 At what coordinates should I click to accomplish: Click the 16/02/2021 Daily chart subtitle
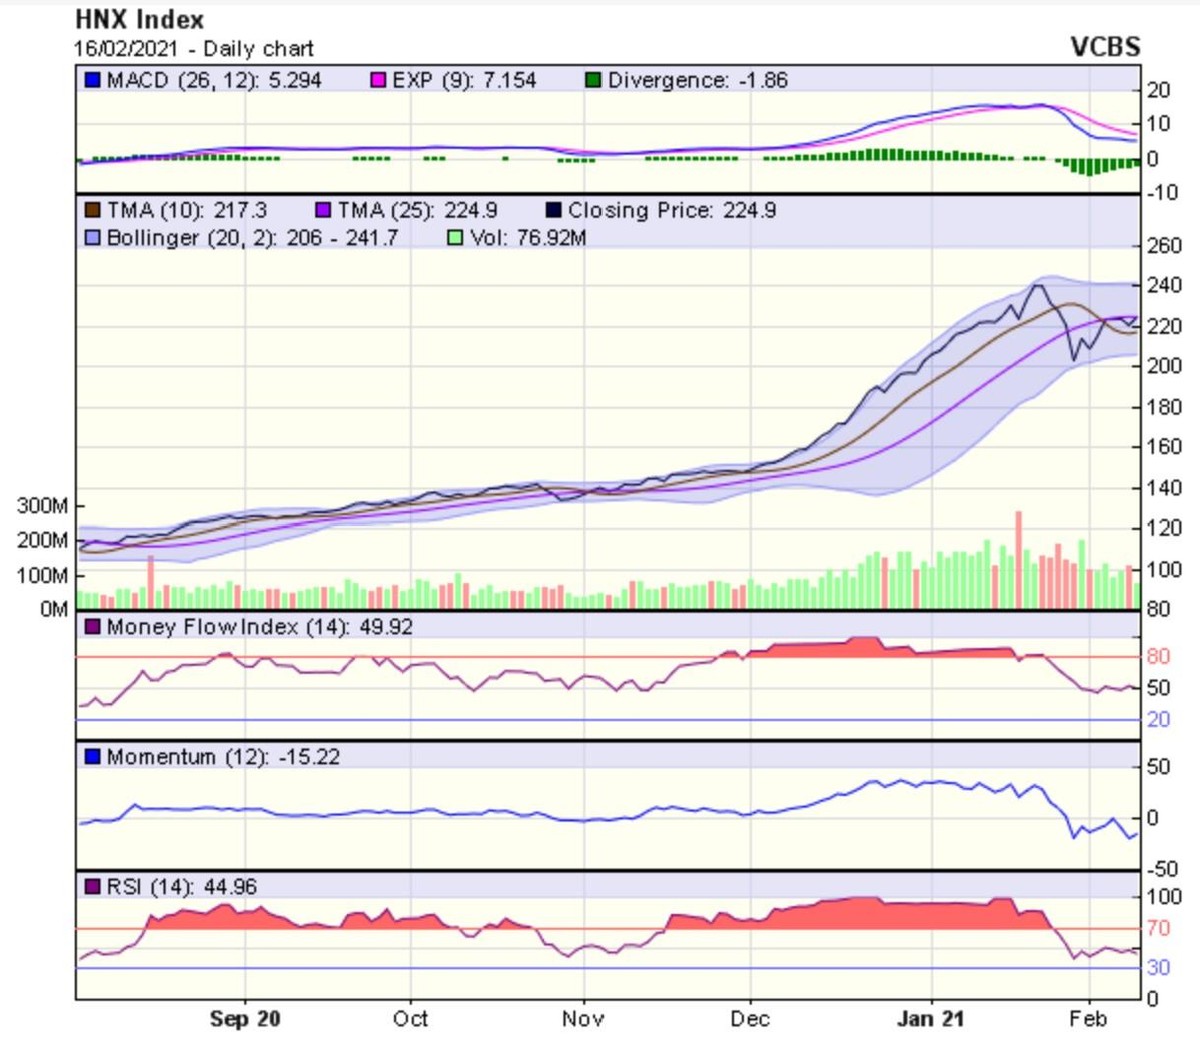[193, 49]
